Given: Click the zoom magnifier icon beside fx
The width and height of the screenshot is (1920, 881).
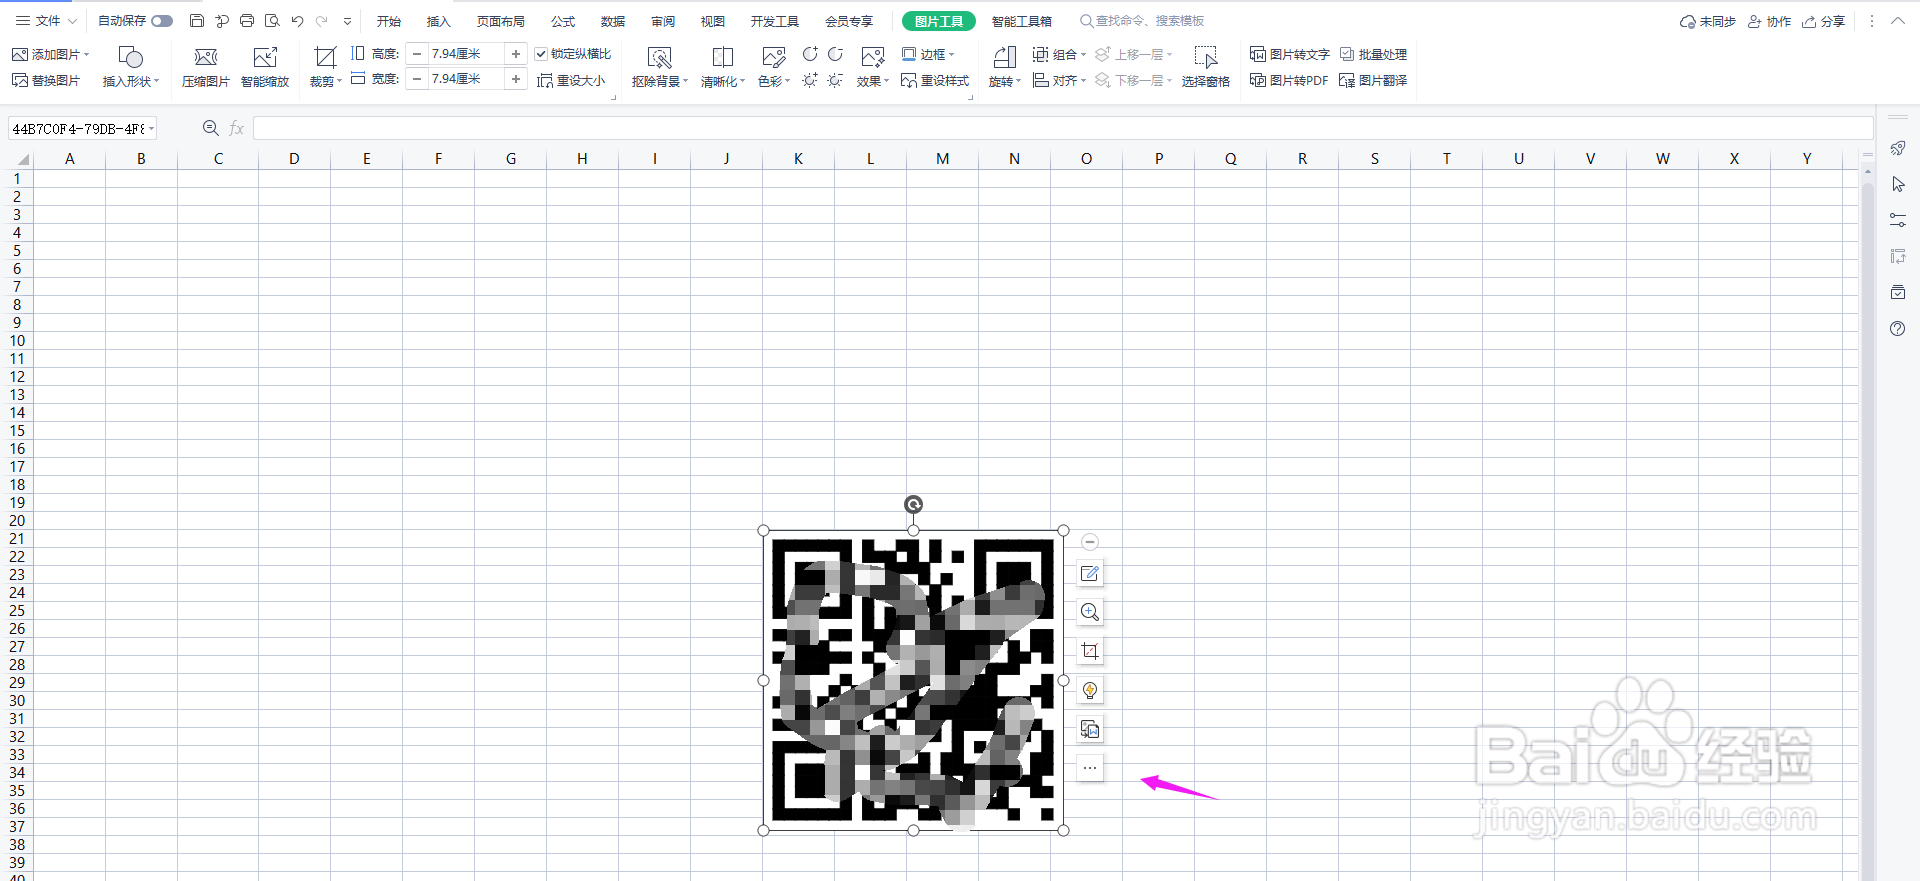Looking at the screenshot, I should (x=210, y=128).
